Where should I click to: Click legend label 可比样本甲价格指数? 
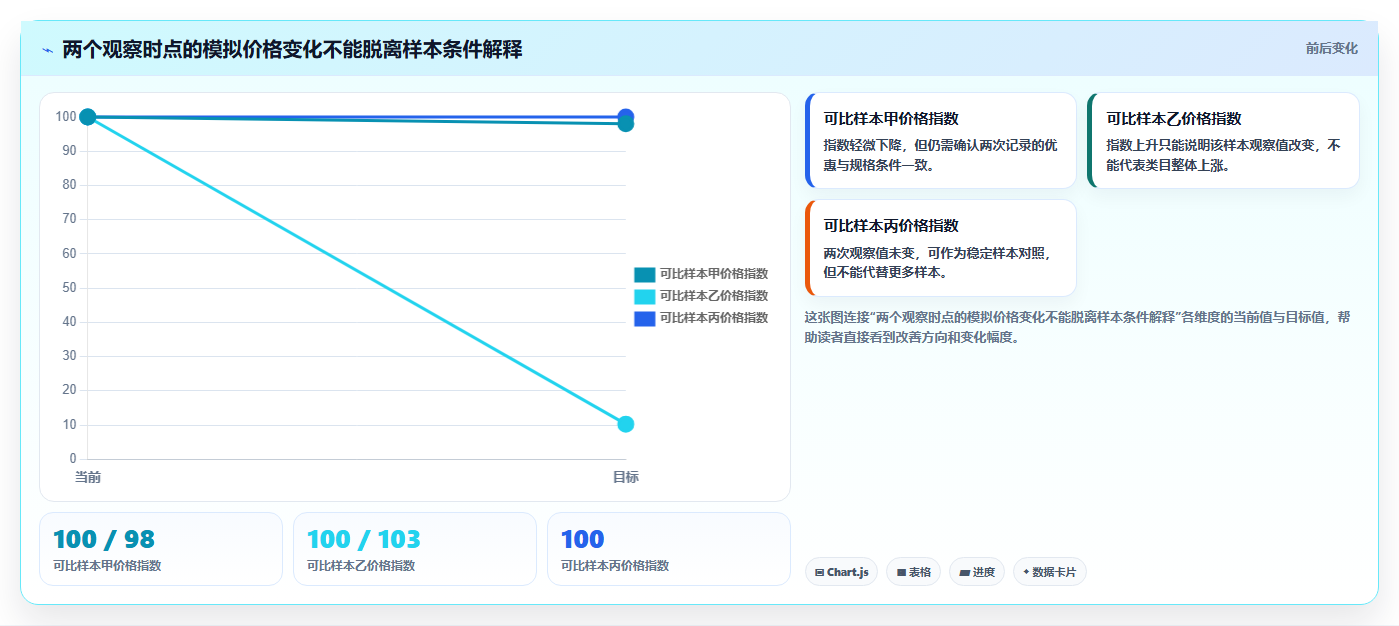click(x=714, y=274)
